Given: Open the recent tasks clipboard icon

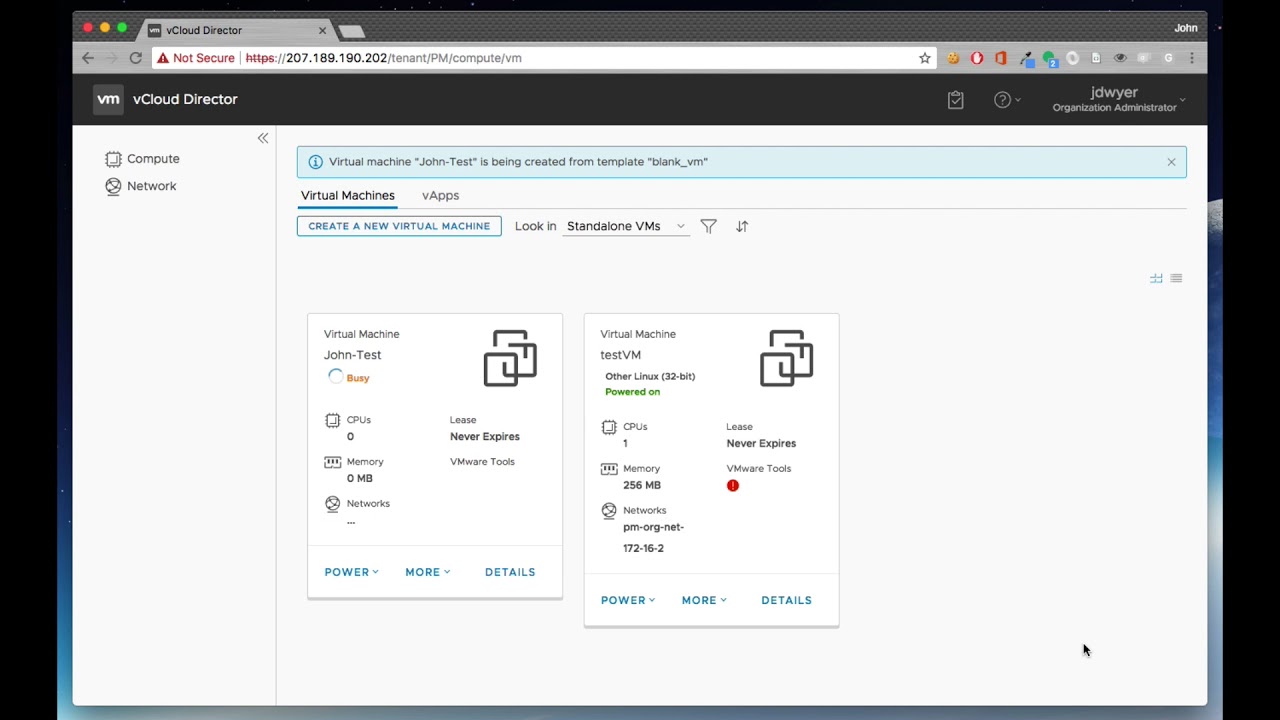Looking at the screenshot, I should pyautogui.click(x=955, y=100).
